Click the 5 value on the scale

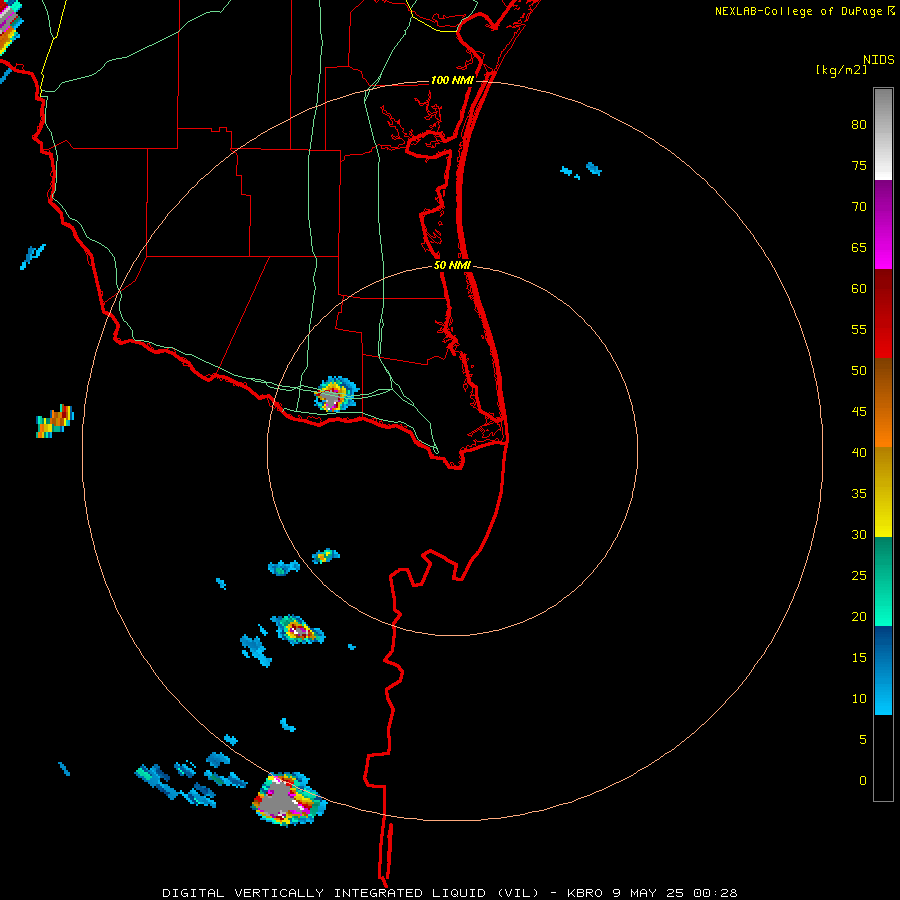point(863,739)
